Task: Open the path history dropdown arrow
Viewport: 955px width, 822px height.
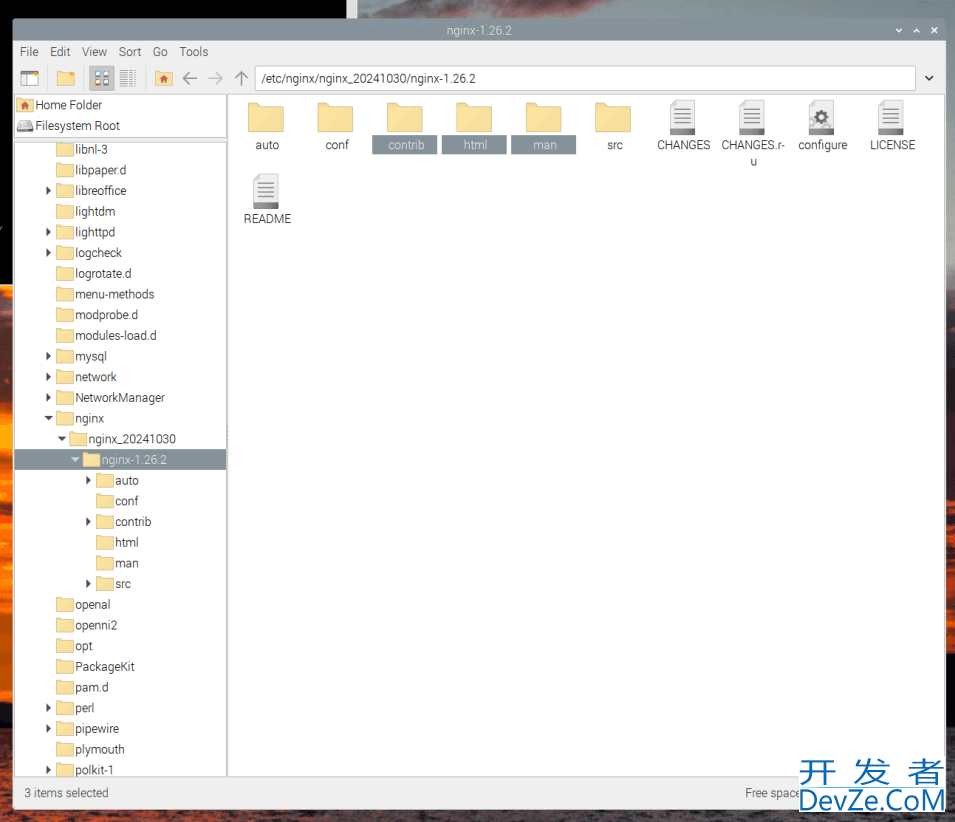Action: point(929,78)
